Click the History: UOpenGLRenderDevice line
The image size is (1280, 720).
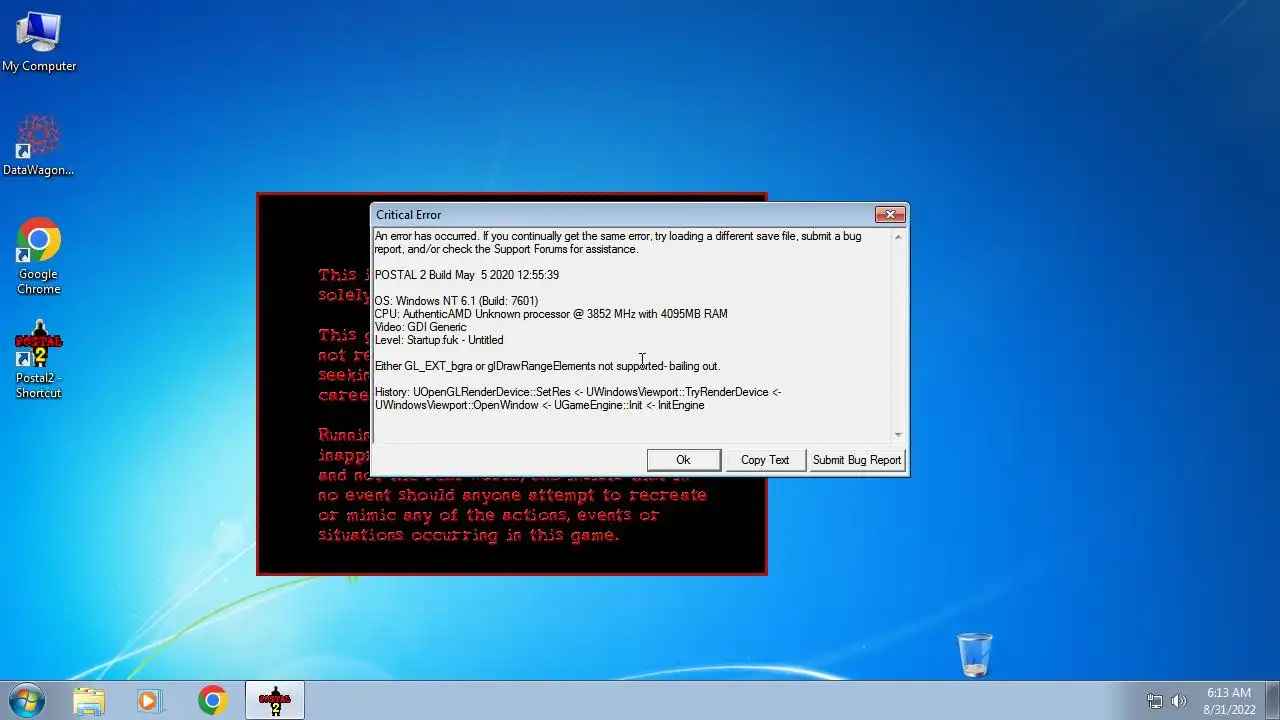click(x=578, y=398)
